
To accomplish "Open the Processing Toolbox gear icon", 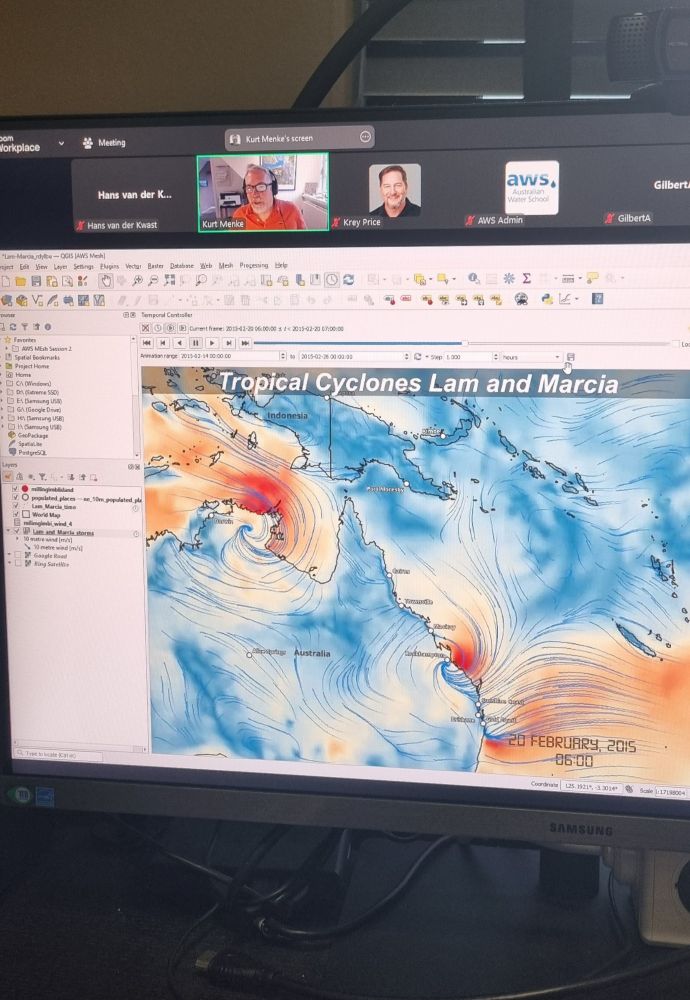I will click(x=509, y=278).
